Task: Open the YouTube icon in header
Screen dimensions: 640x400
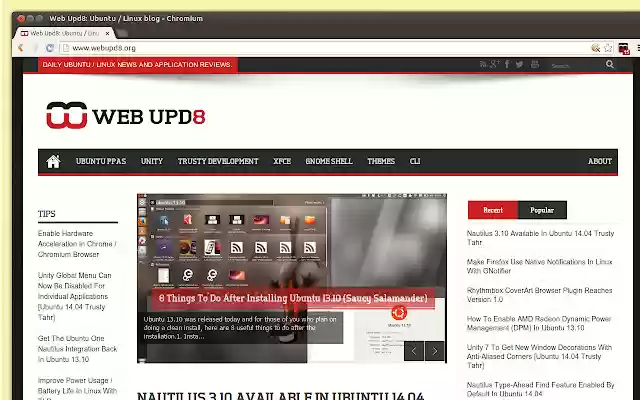Action: click(x=535, y=64)
